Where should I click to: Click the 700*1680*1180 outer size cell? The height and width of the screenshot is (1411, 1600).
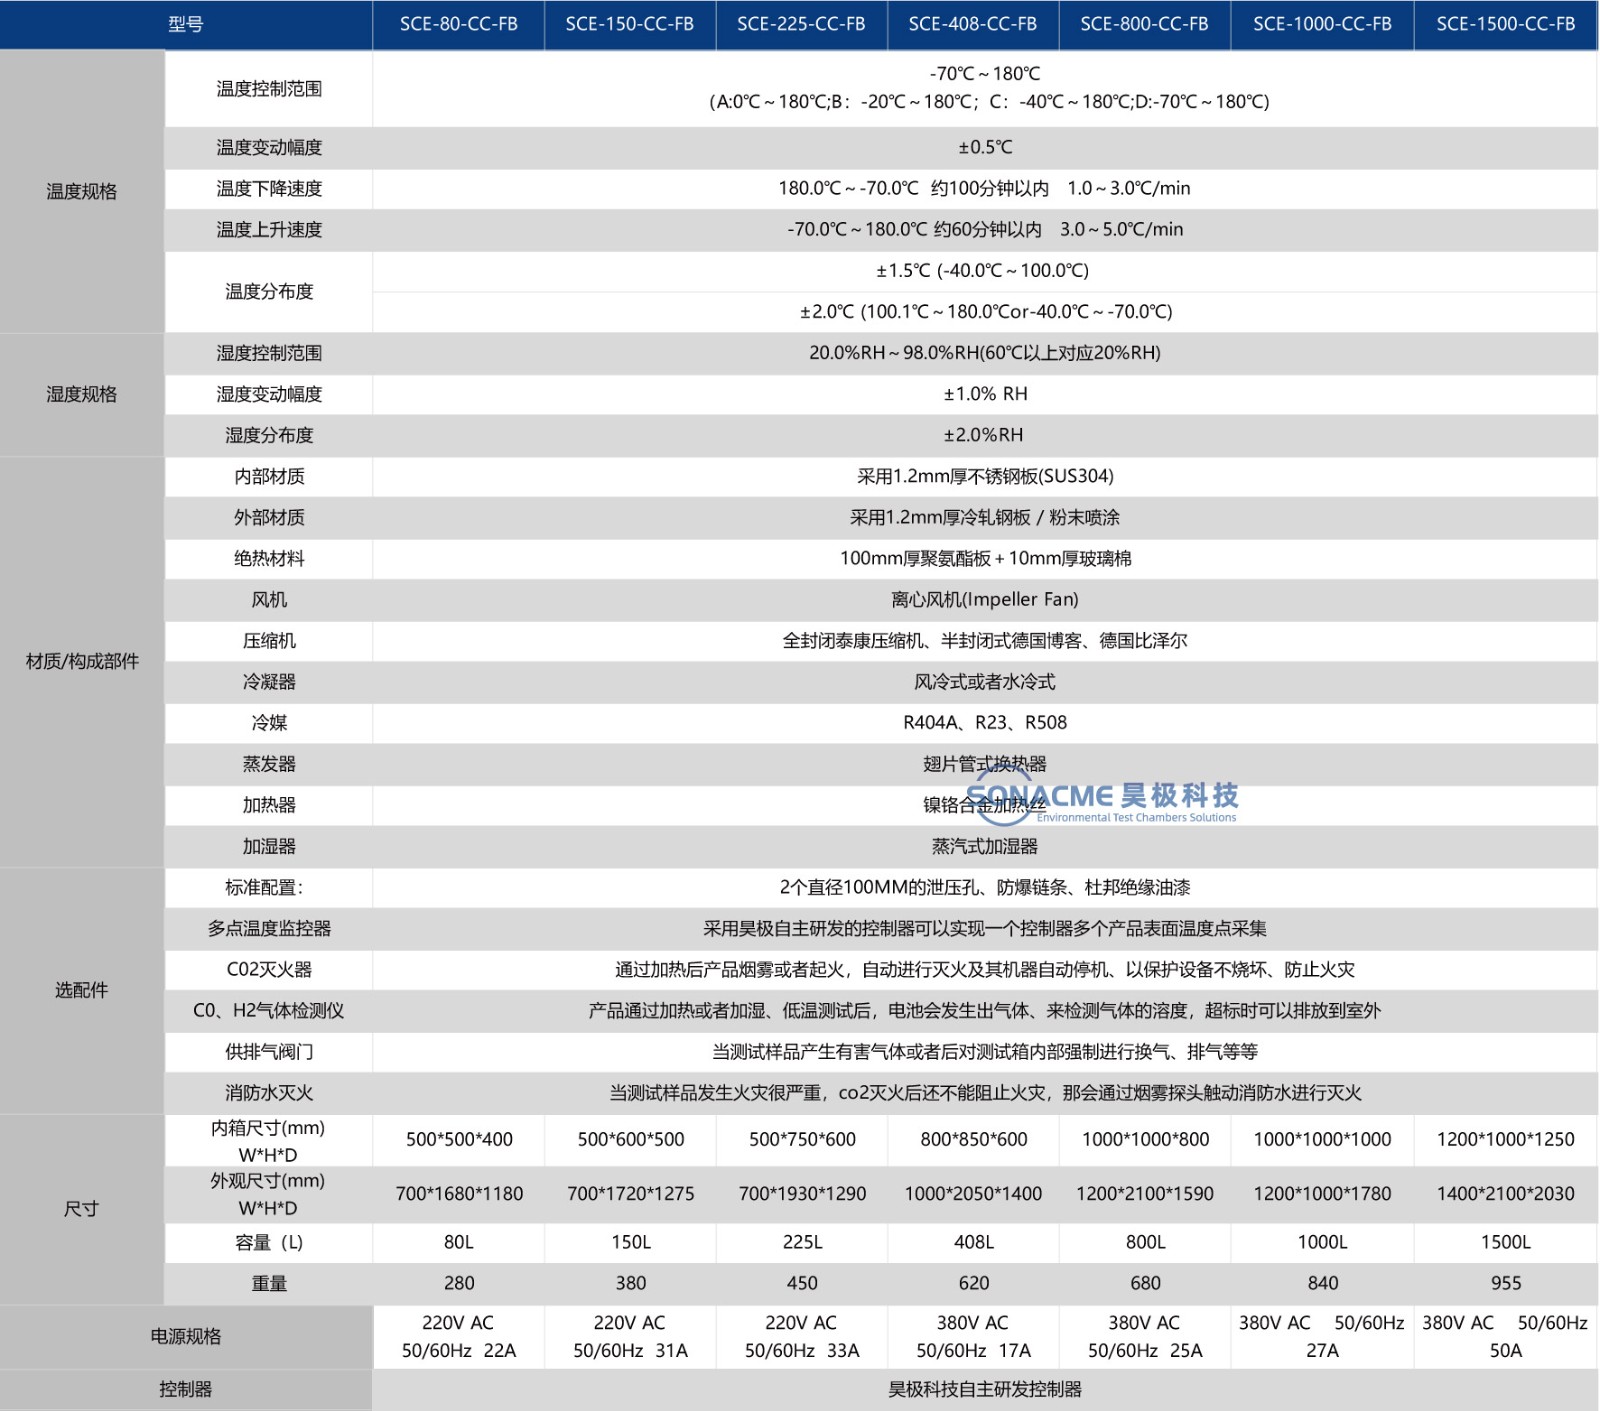tap(459, 1193)
